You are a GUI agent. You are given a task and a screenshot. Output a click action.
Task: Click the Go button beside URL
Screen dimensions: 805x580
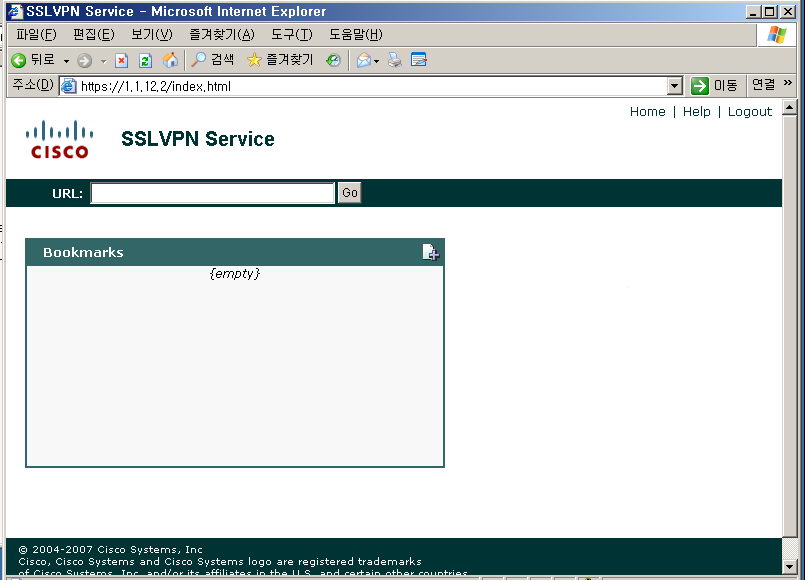click(x=350, y=193)
